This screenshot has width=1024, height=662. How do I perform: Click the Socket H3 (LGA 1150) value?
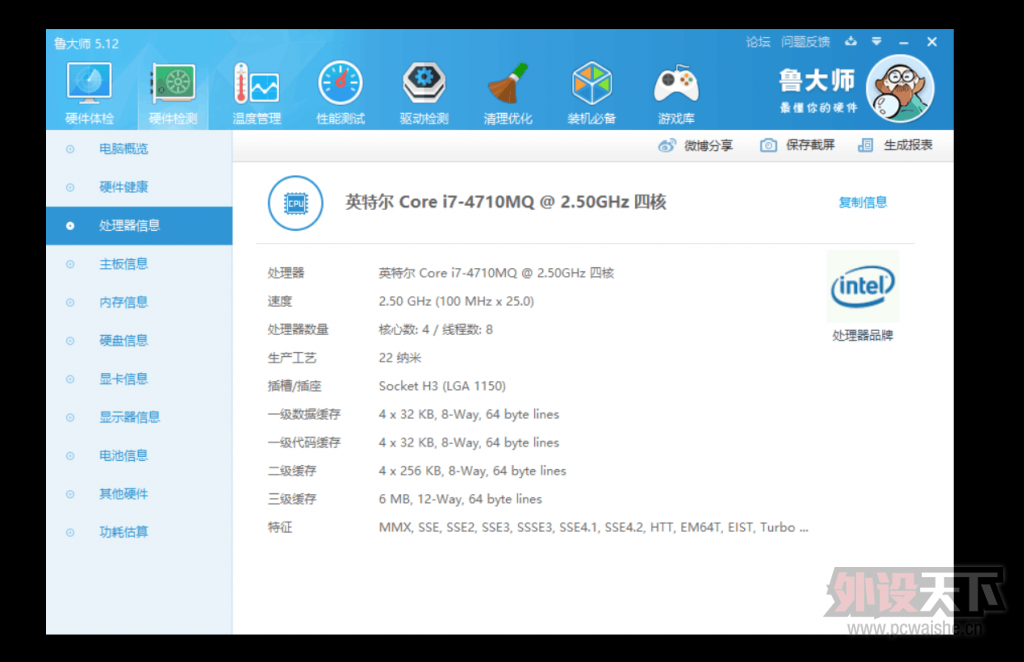click(x=442, y=386)
